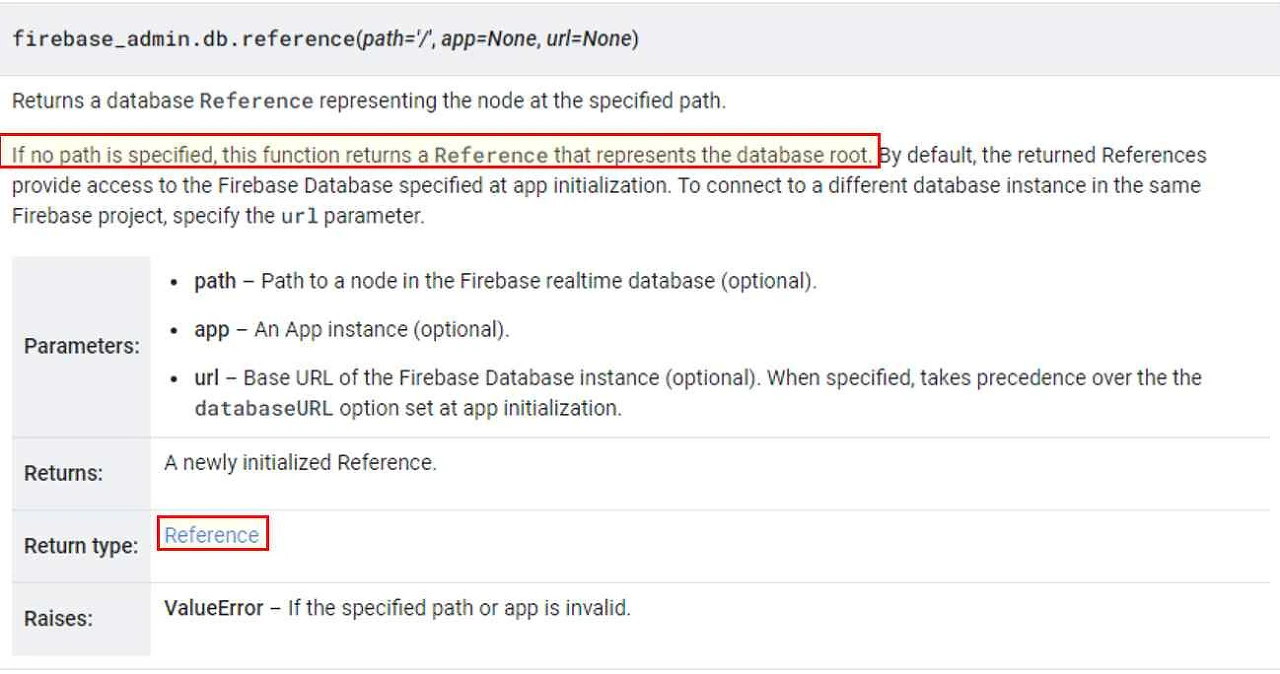Click the 'Reference' code word in first sentence

pos(257,101)
